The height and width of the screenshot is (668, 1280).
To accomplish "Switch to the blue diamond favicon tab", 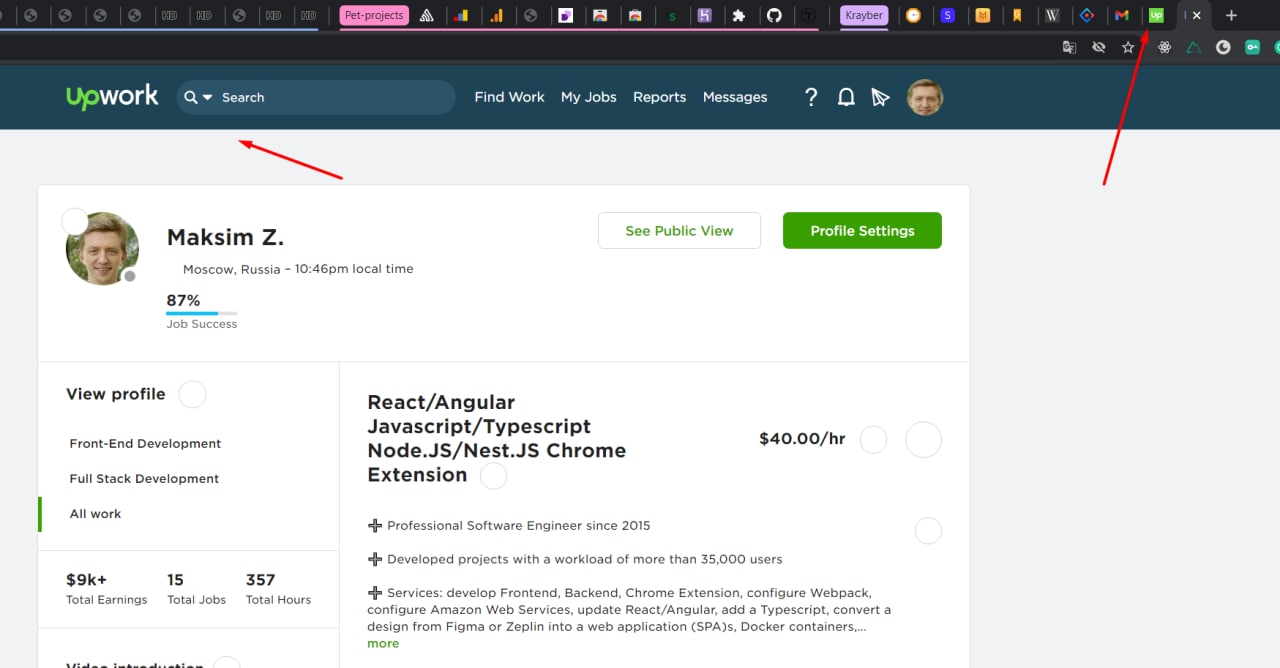I will click(x=1087, y=16).
